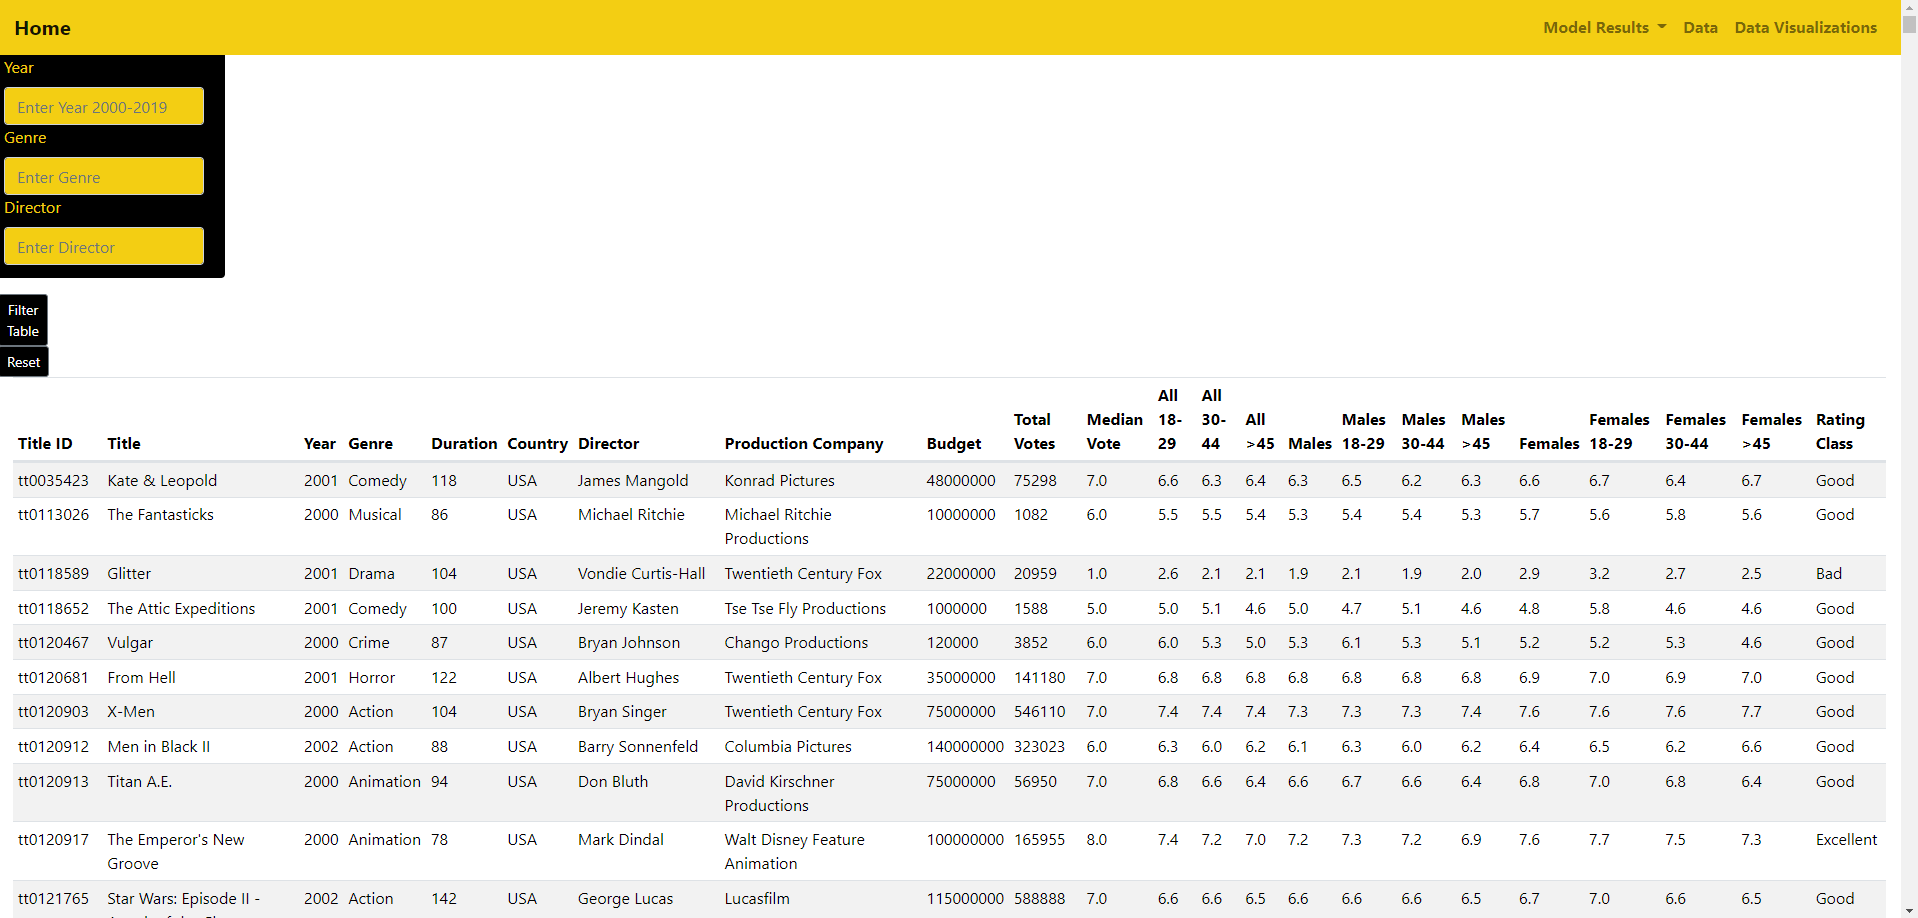Image resolution: width=1918 pixels, height=918 pixels.
Task: Select the title Vulgar
Action: [130, 642]
